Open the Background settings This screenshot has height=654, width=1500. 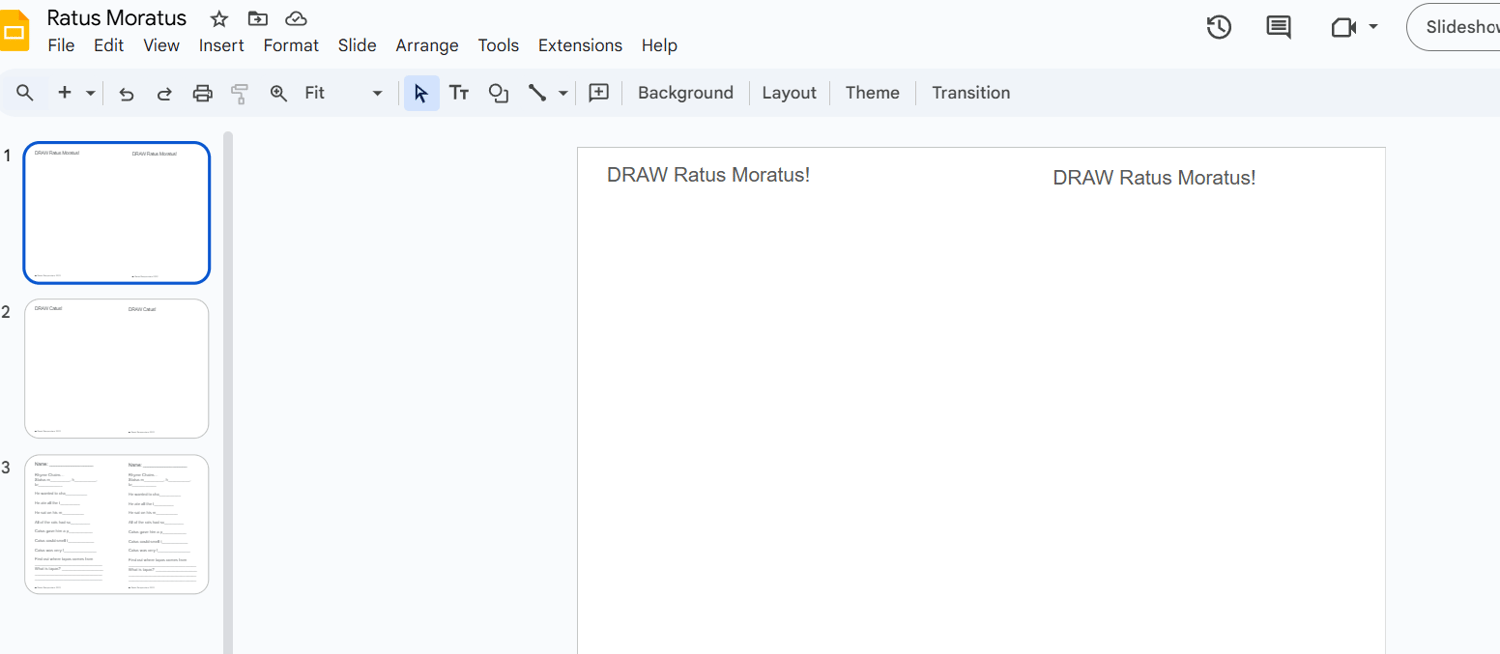tap(685, 93)
